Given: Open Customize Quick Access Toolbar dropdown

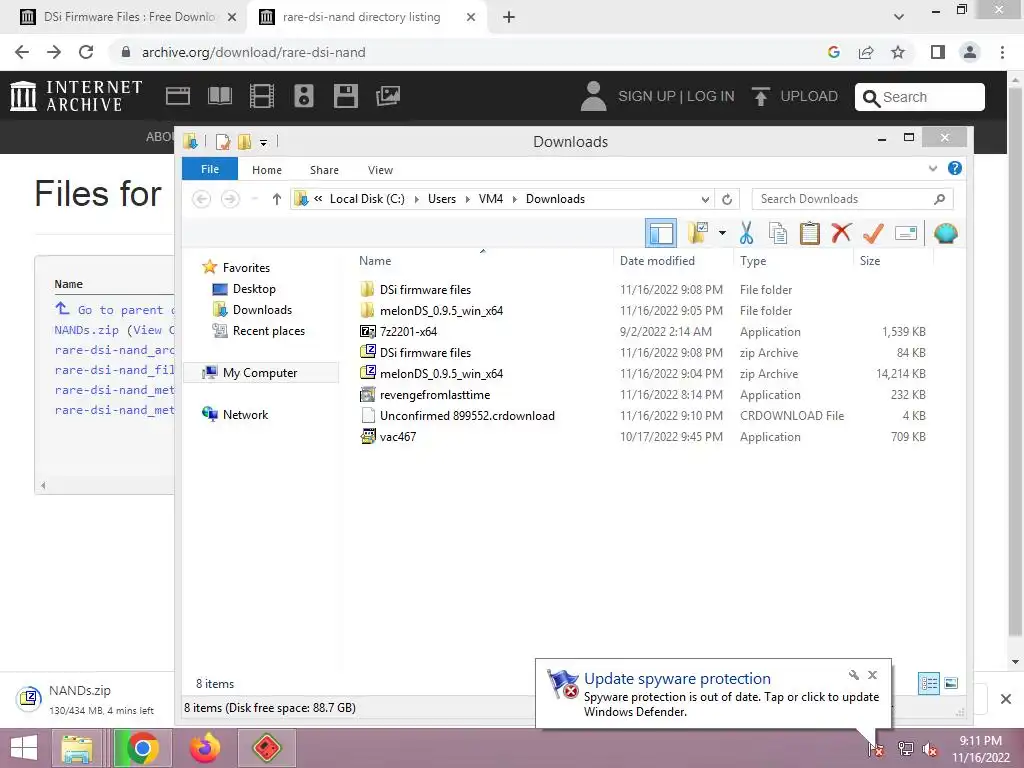Looking at the screenshot, I should pos(263,142).
